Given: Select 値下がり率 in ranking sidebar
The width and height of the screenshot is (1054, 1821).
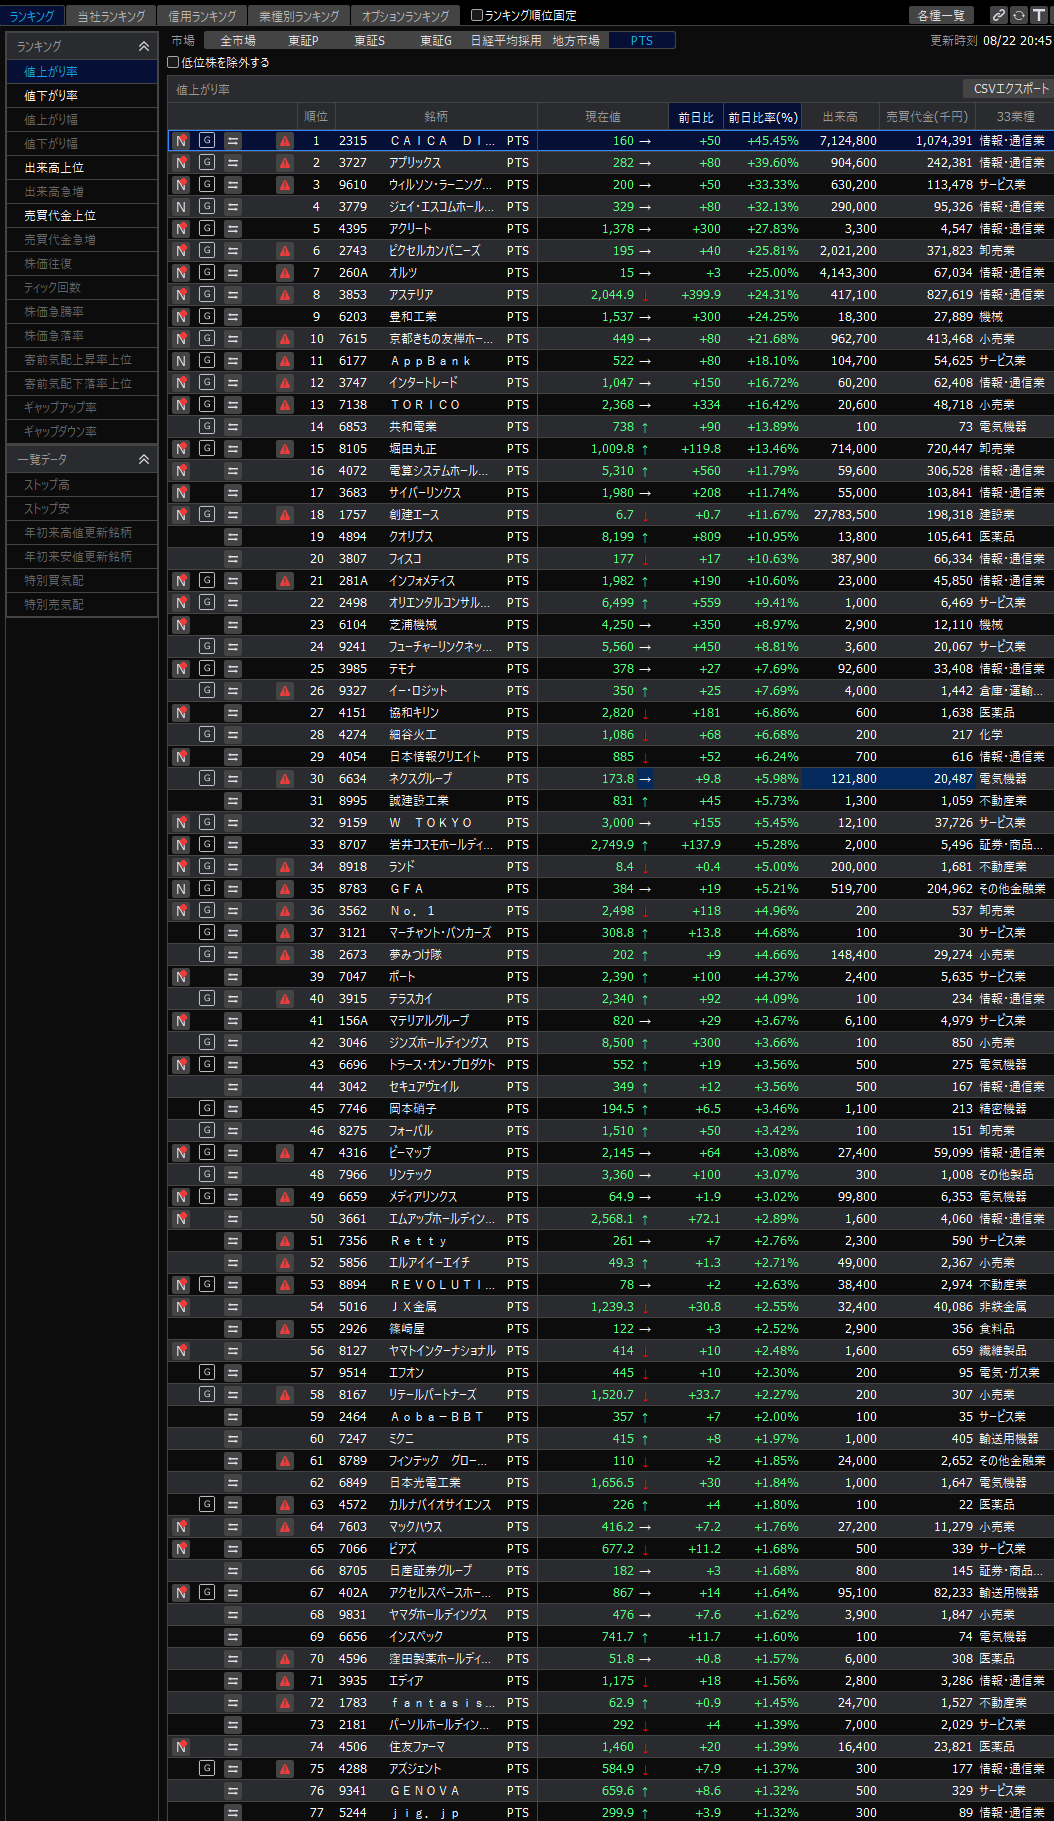Looking at the screenshot, I should (82, 96).
